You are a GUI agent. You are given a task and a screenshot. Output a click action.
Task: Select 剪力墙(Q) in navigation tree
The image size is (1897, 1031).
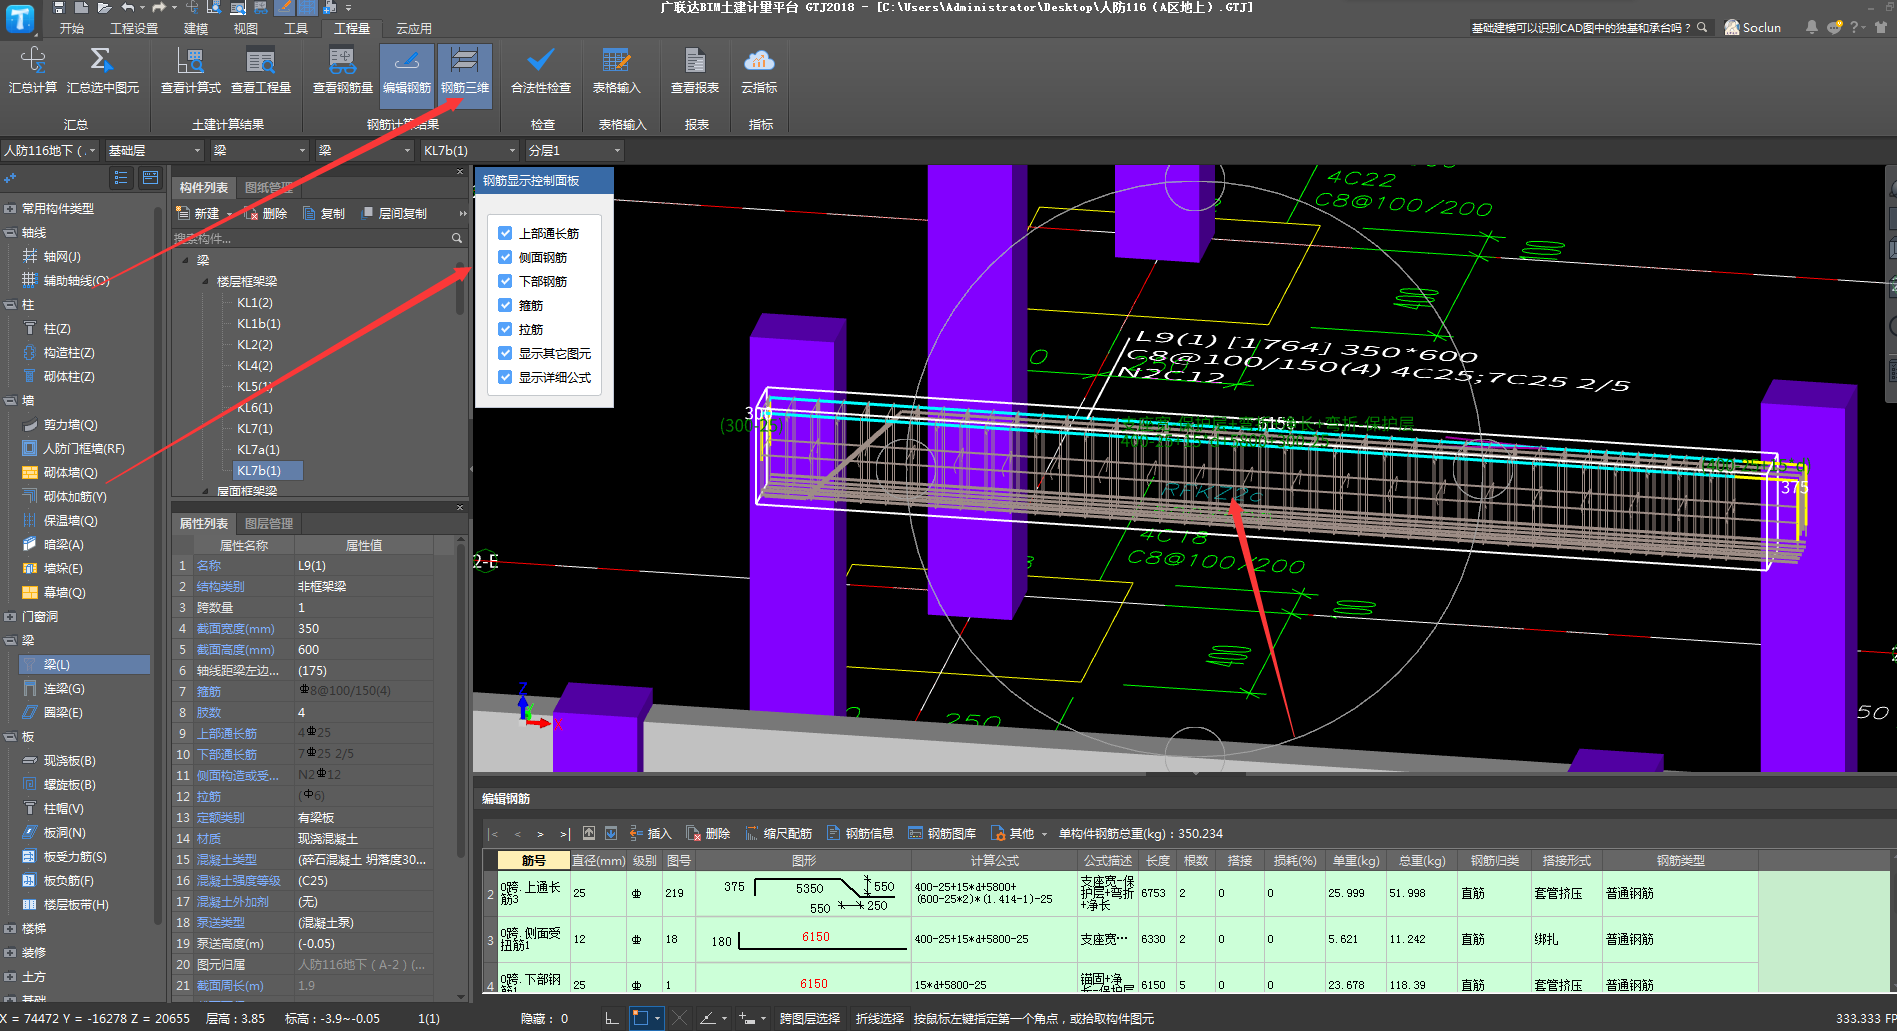click(70, 425)
